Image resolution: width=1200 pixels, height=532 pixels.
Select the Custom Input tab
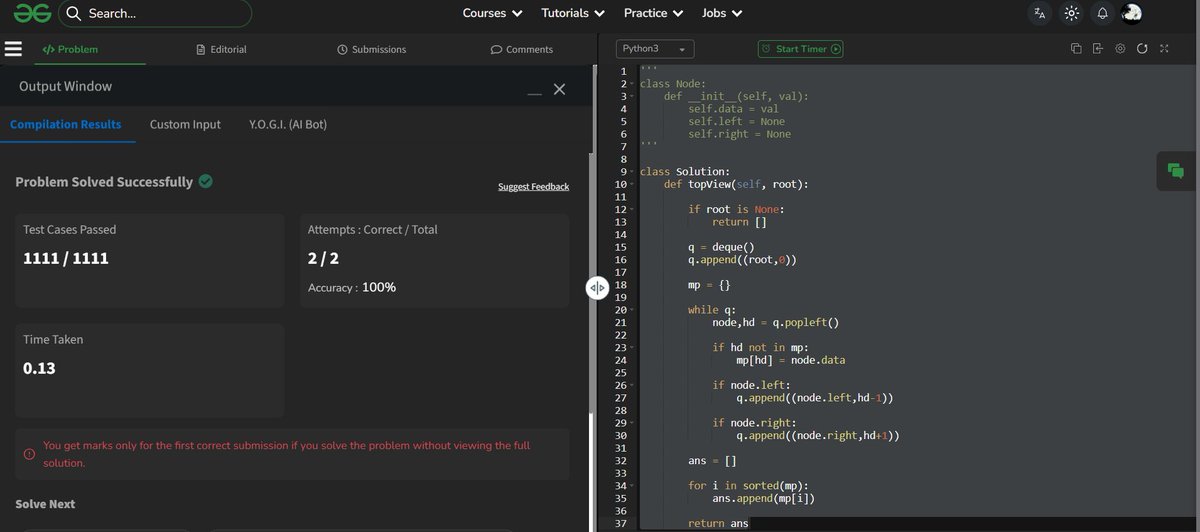pos(185,125)
